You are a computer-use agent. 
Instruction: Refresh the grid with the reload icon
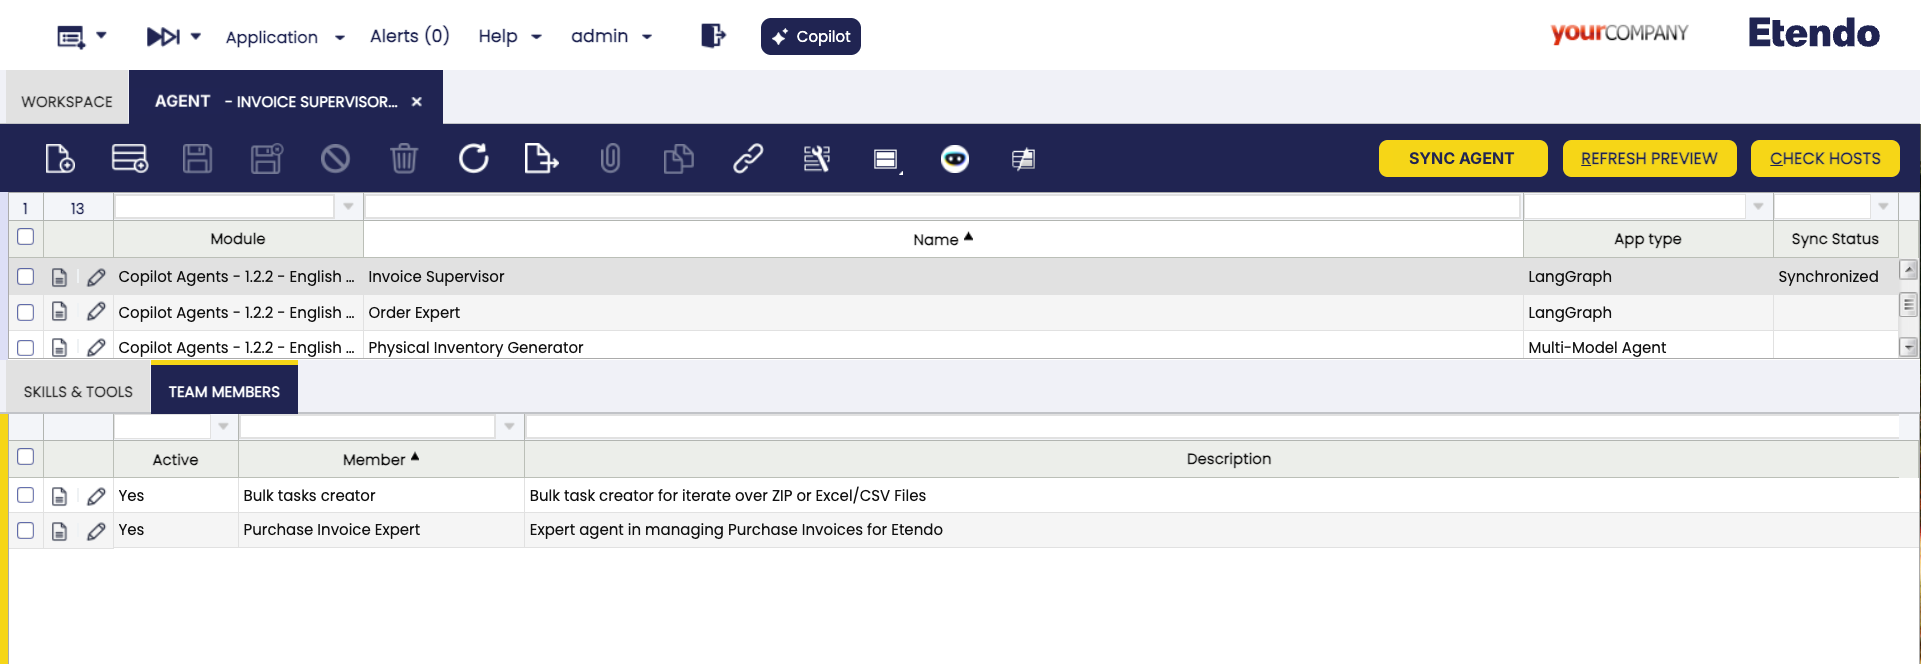[x=473, y=158]
